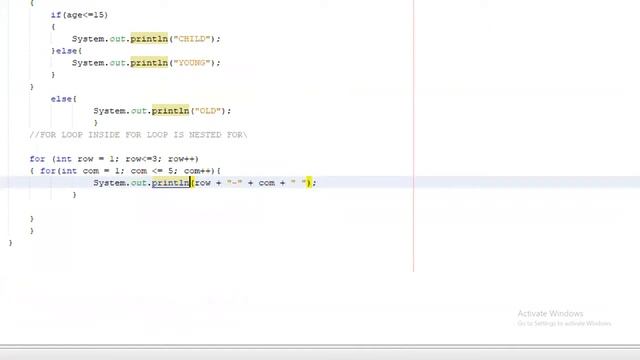Click the "OLD" string literal
640x360 pixels.
[x=208, y=111]
